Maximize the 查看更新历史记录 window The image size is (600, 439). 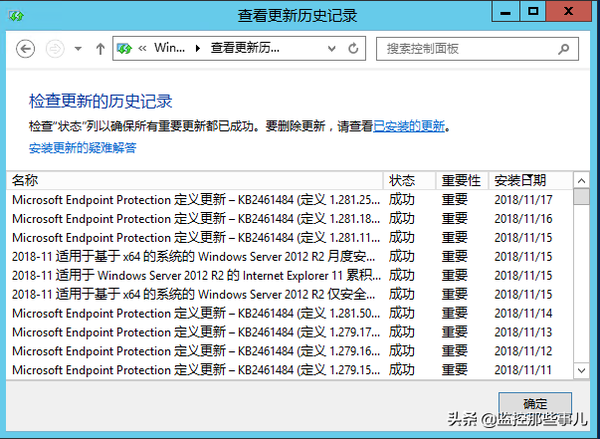[533, 11]
